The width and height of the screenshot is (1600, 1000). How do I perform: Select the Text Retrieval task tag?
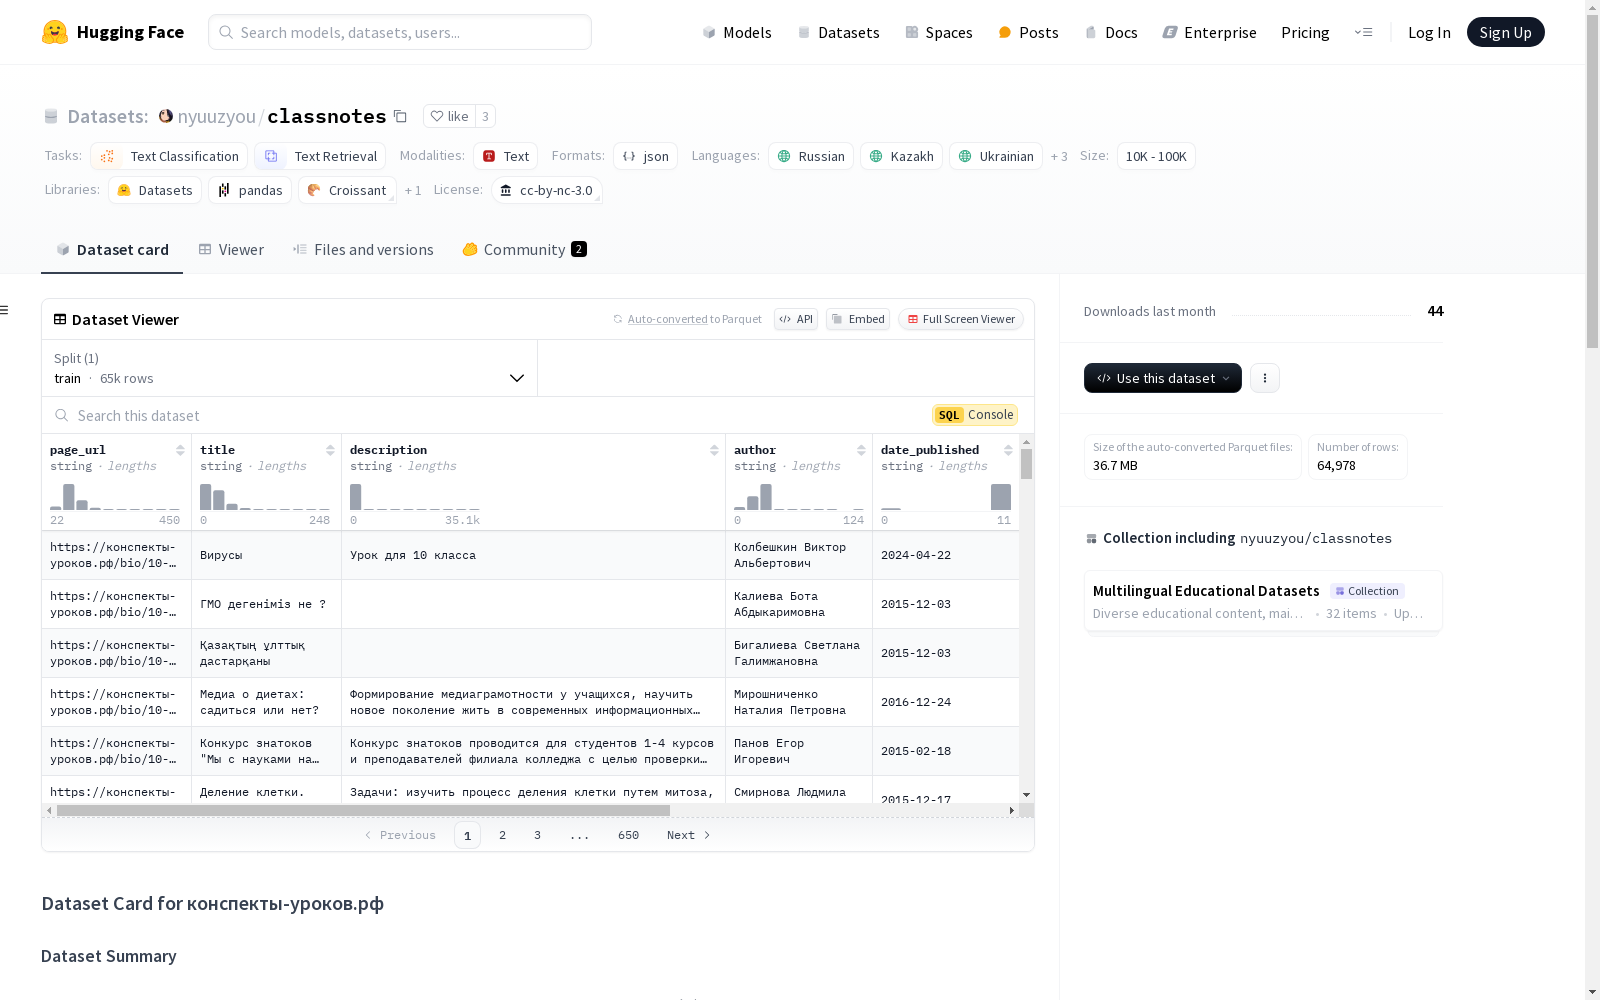(x=320, y=156)
